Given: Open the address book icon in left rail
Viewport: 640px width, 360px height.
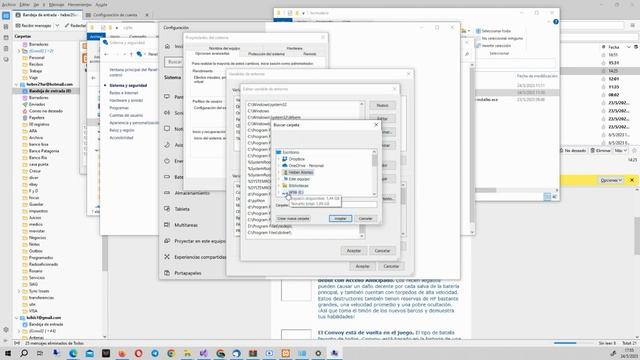Looking at the screenshot, I should click(x=6, y=27).
